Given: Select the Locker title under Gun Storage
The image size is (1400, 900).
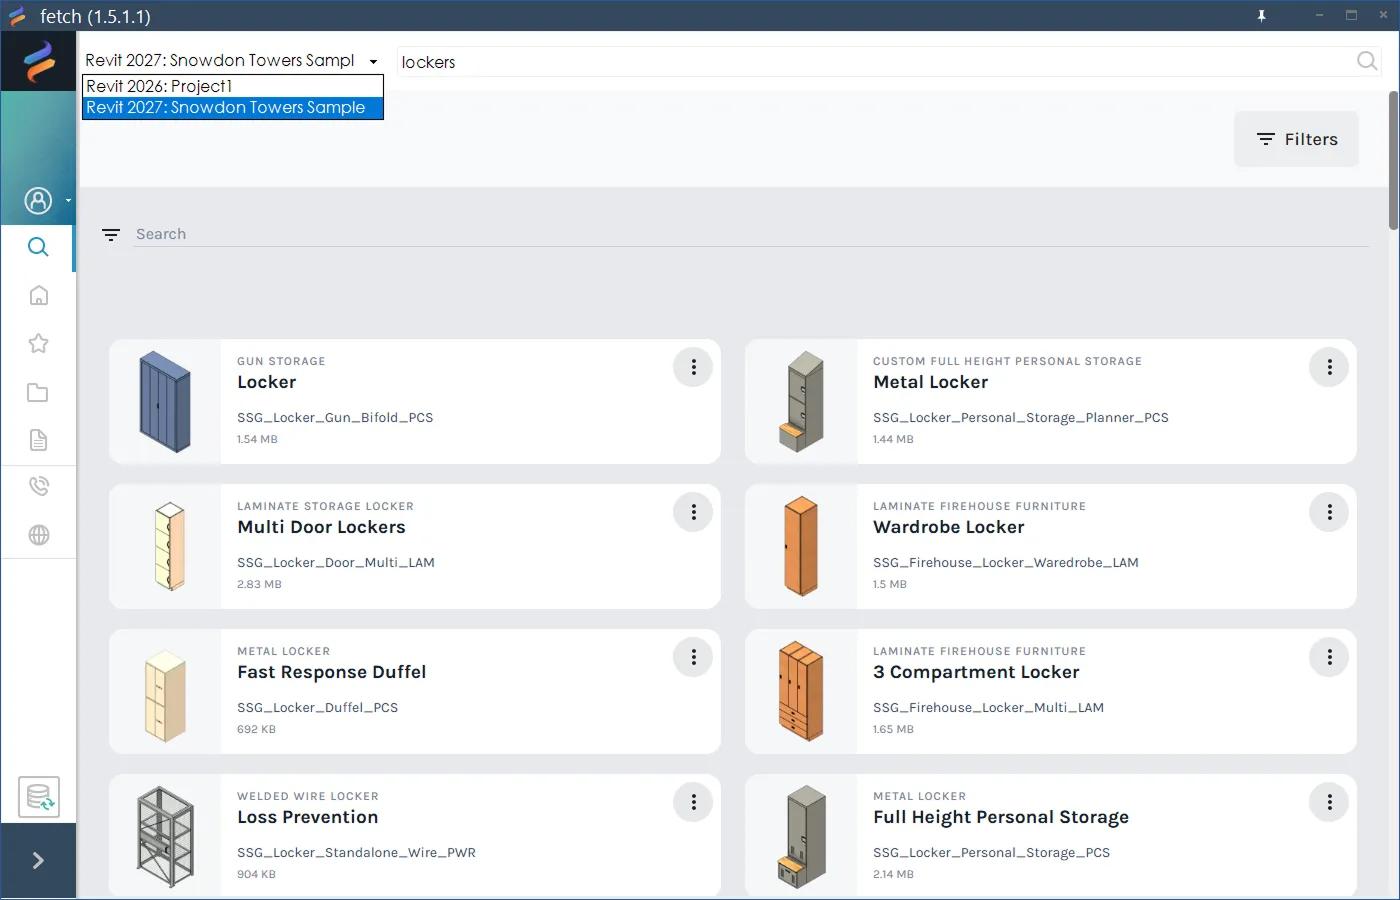Looking at the screenshot, I should click(267, 382).
